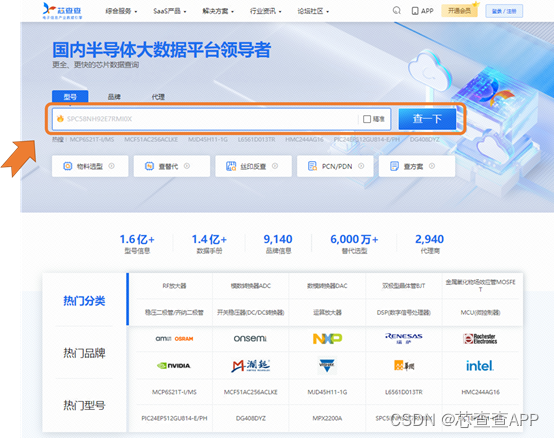Select the 热门分类 side tab
This screenshot has height=438, width=554.
(x=84, y=301)
